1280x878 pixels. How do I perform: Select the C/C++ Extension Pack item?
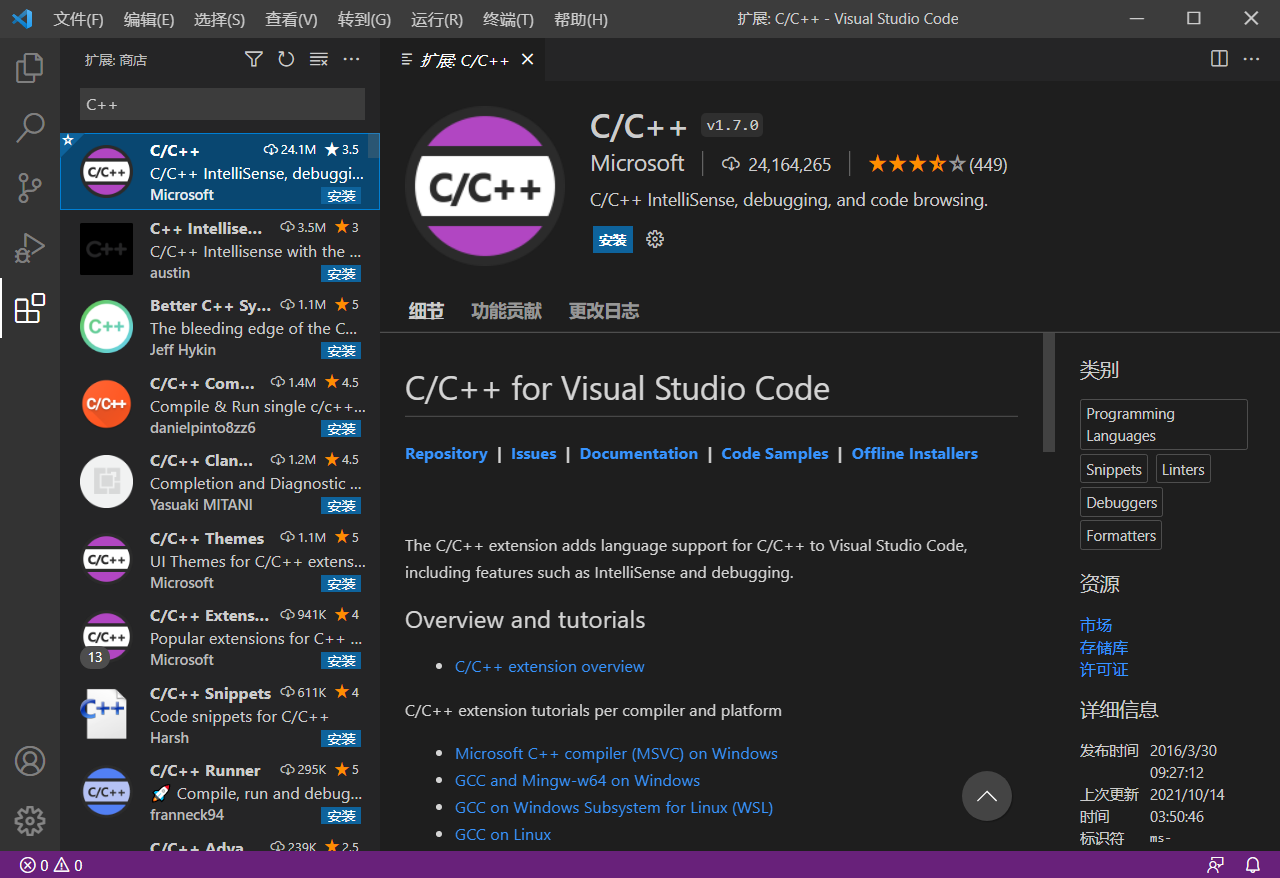[x=220, y=637]
